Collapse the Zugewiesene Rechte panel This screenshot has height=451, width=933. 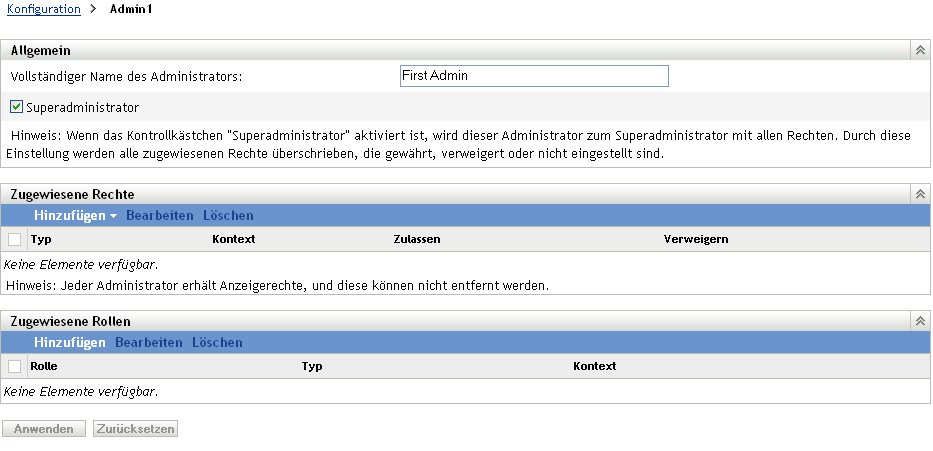[918, 194]
